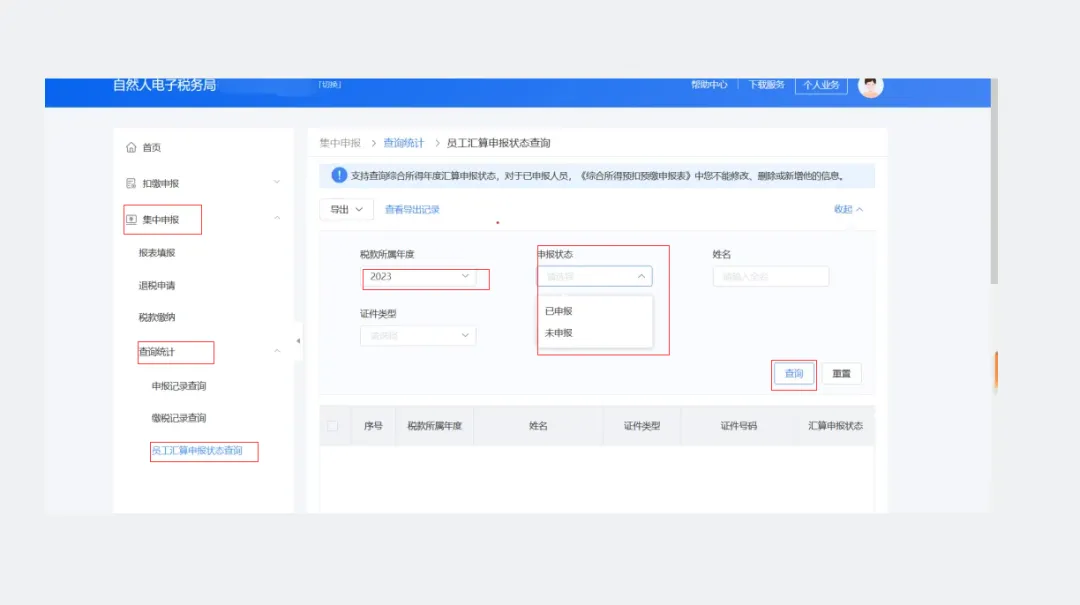Click the 税款所属年度 column header

pyautogui.click(x=435, y=426)
